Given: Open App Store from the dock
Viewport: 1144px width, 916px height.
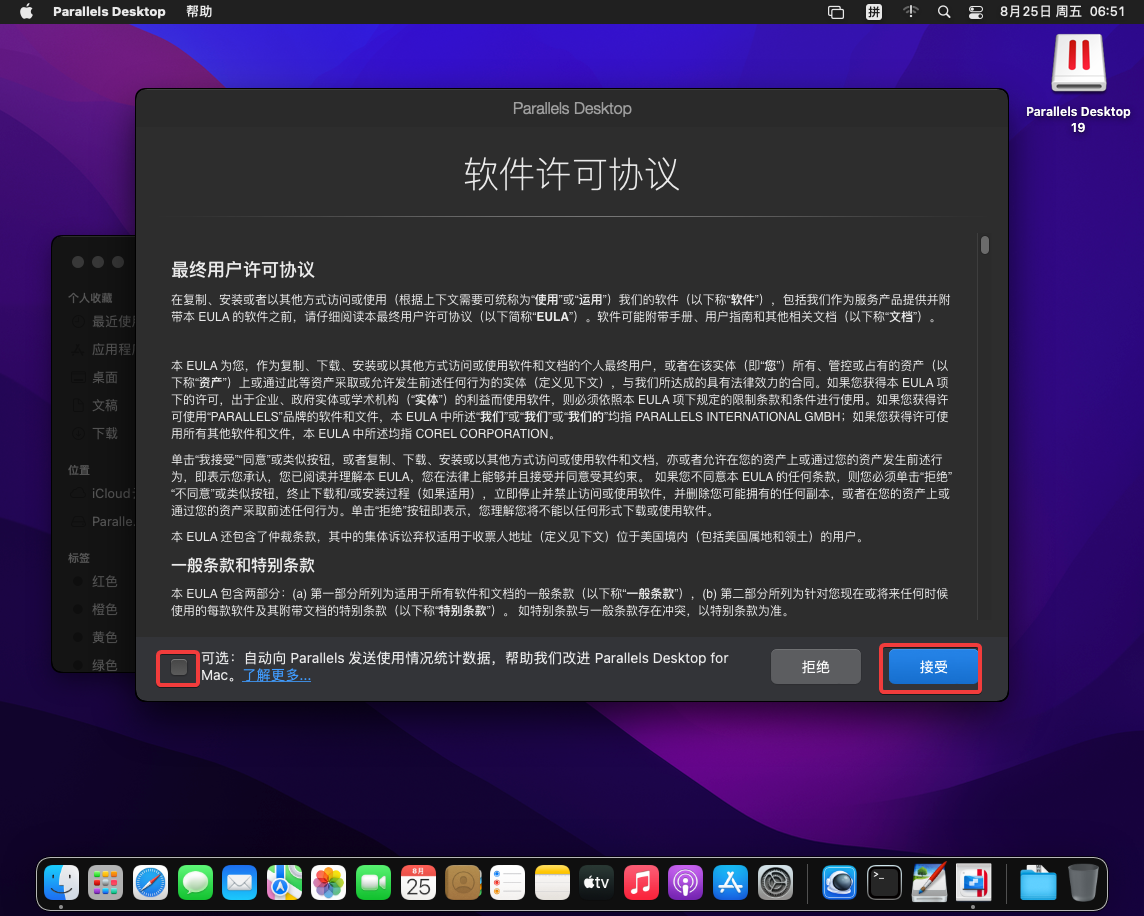Looking at the screenshot, I should point(731,883).
